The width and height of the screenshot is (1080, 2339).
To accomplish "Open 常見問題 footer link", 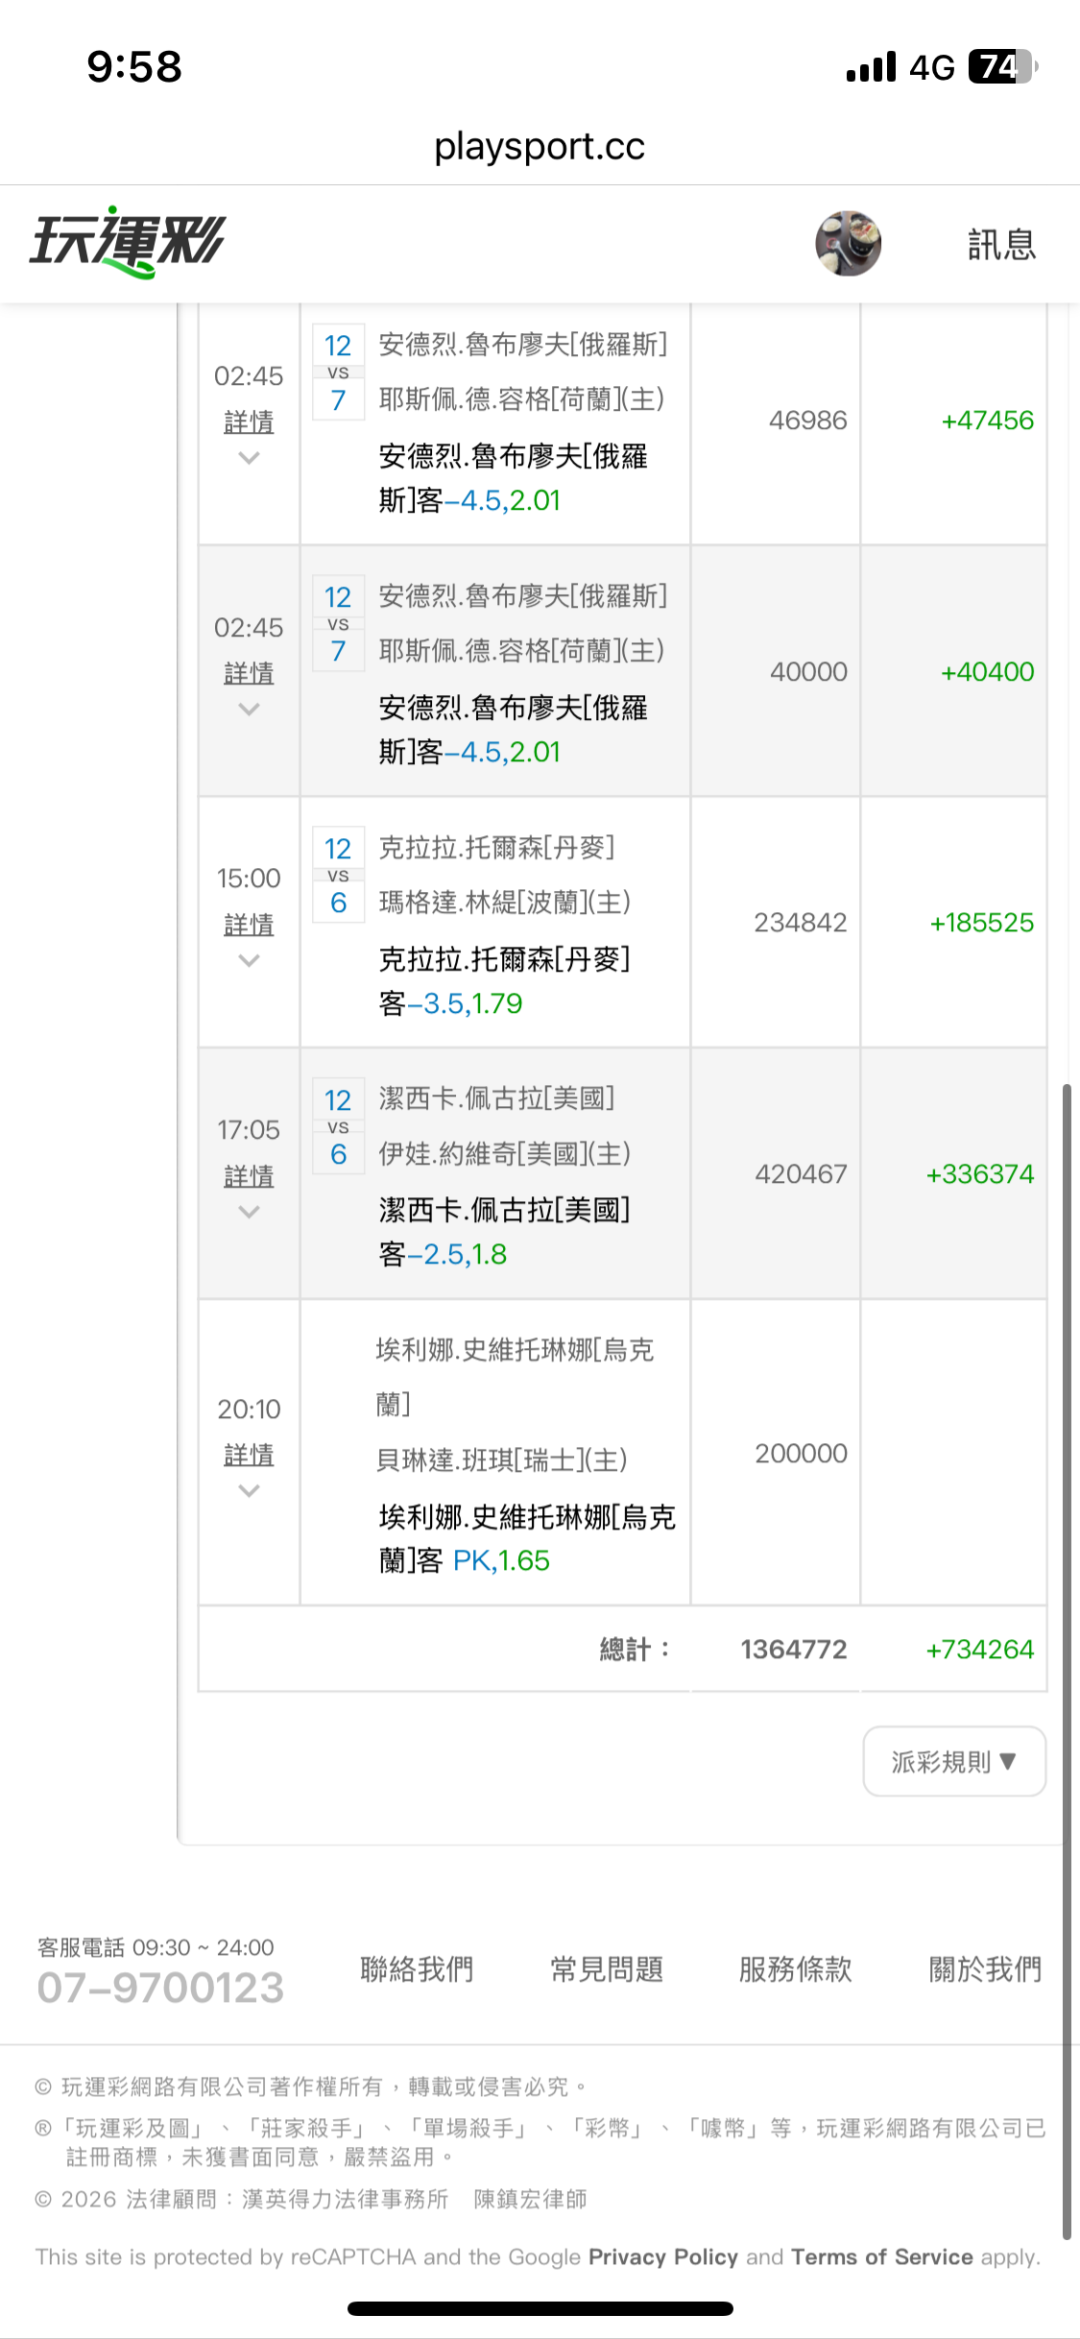I will click(606, 1969).
